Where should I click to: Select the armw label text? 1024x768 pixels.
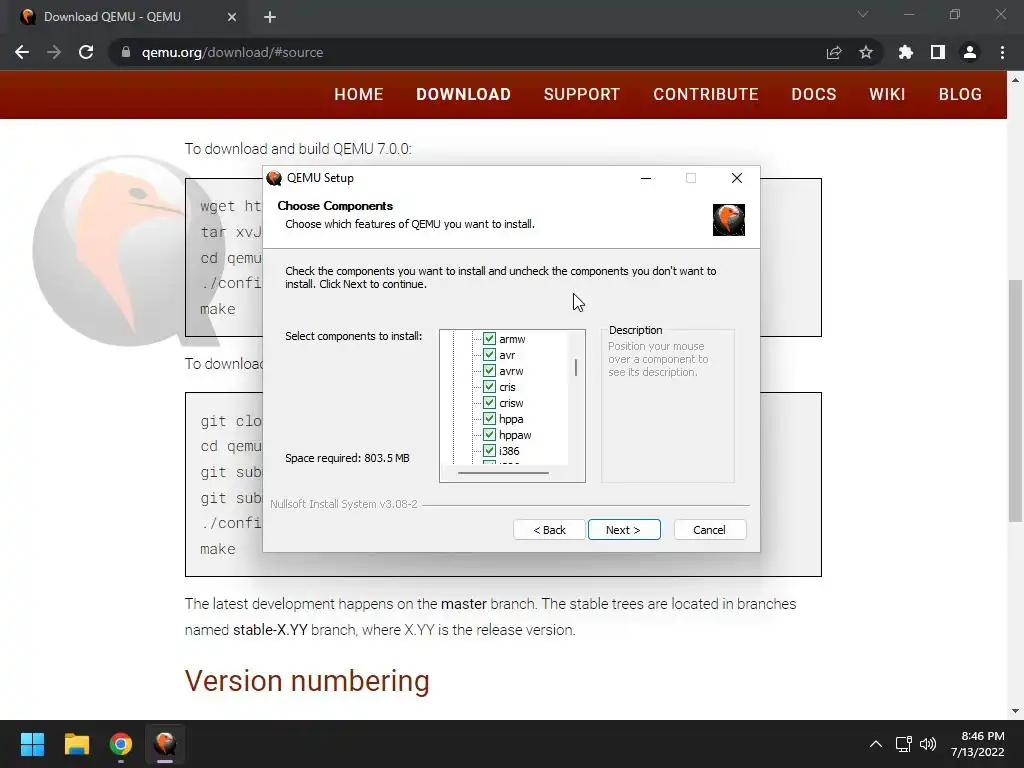(512, 339)
